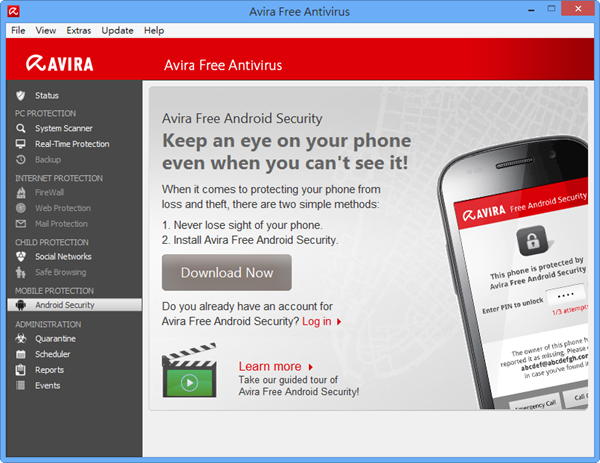
Task: Click the red arrow next to Learn more
Action: click(x=311, y=367)
